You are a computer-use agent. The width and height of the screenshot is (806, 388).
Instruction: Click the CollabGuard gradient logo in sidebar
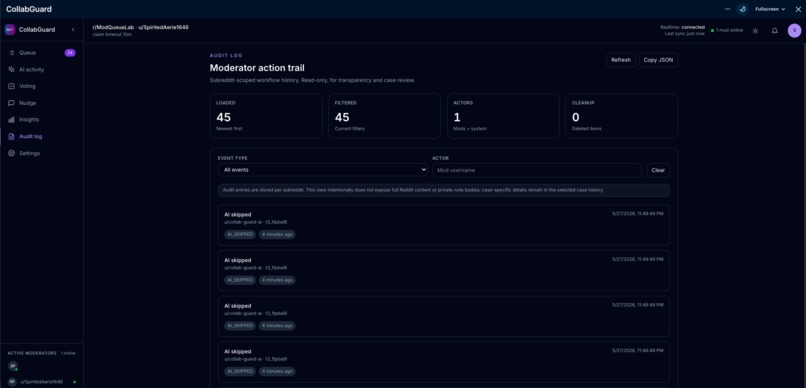point(10,30)
